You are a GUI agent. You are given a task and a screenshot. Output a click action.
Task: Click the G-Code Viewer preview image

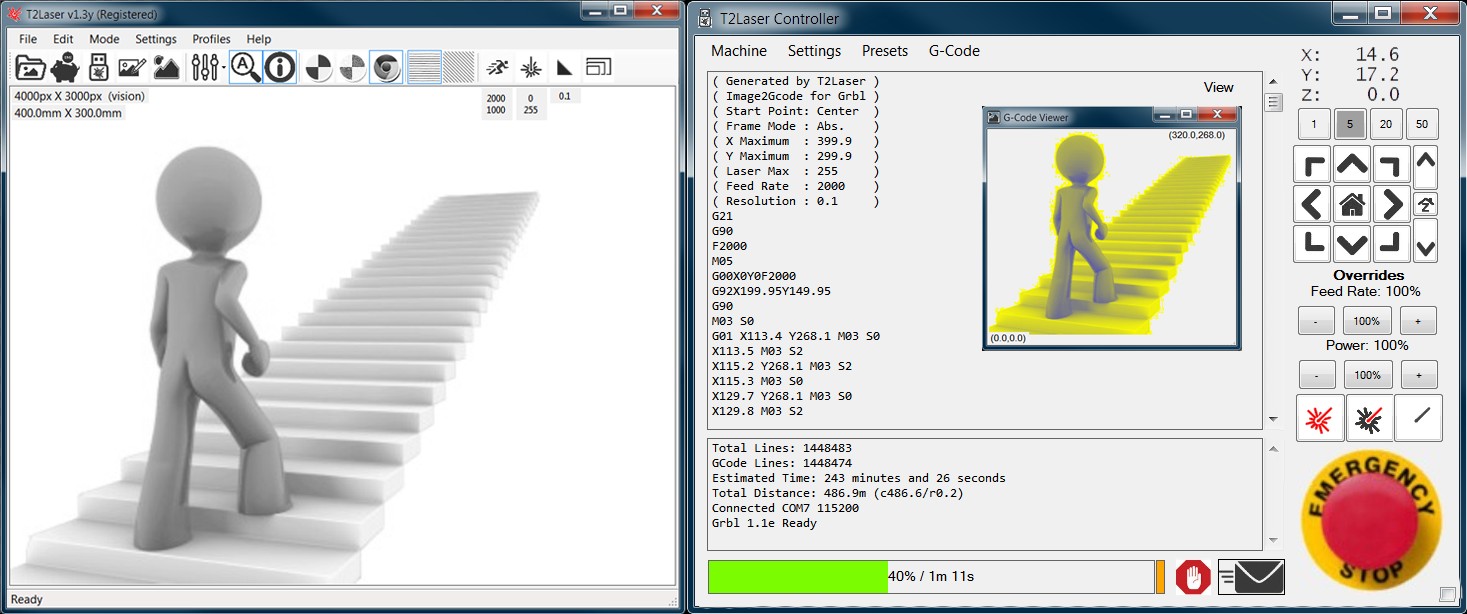pyautogui.click(x=1110, y=236)
